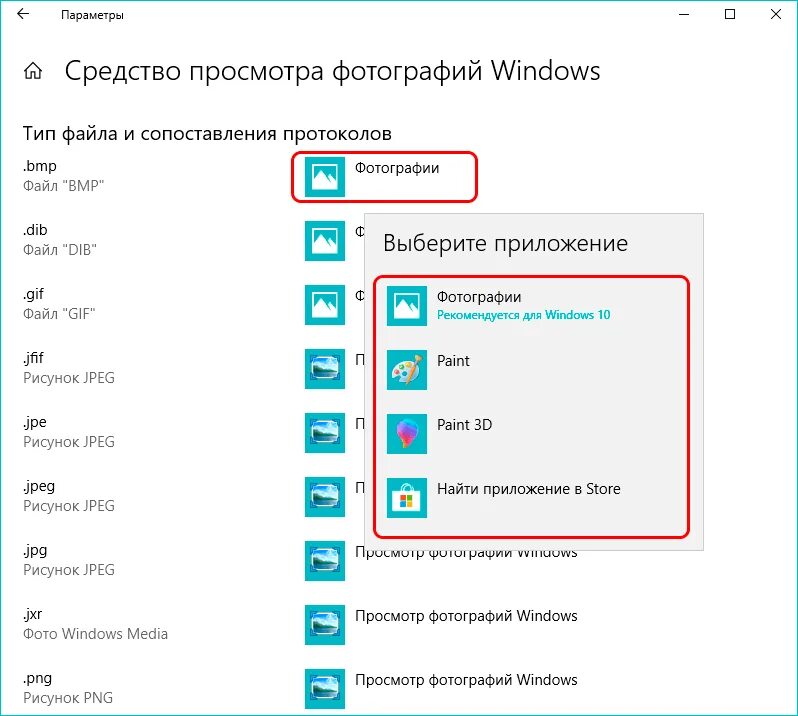Click the .png file type label
The height and width of the screenshot is (716, 798).
click(37, 679)
